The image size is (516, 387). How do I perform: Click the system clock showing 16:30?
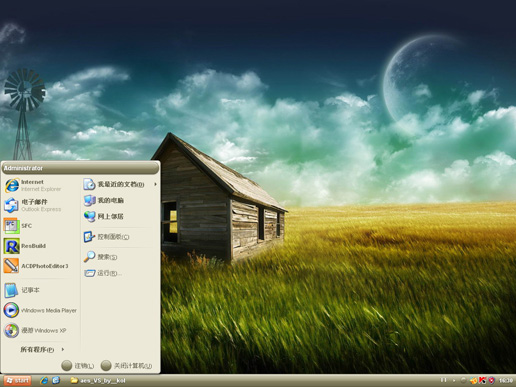pyautogui.click(x=506, y=380)
